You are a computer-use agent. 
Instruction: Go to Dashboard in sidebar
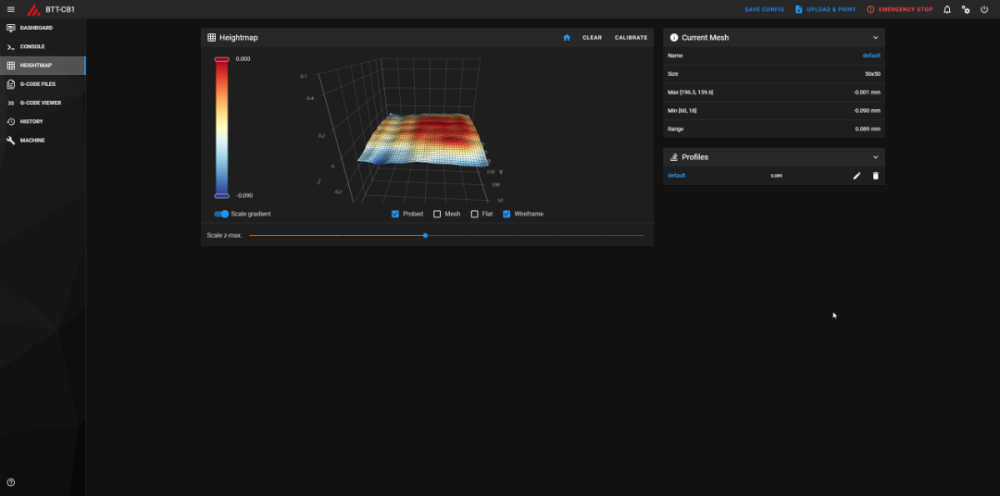click(42, 28)
